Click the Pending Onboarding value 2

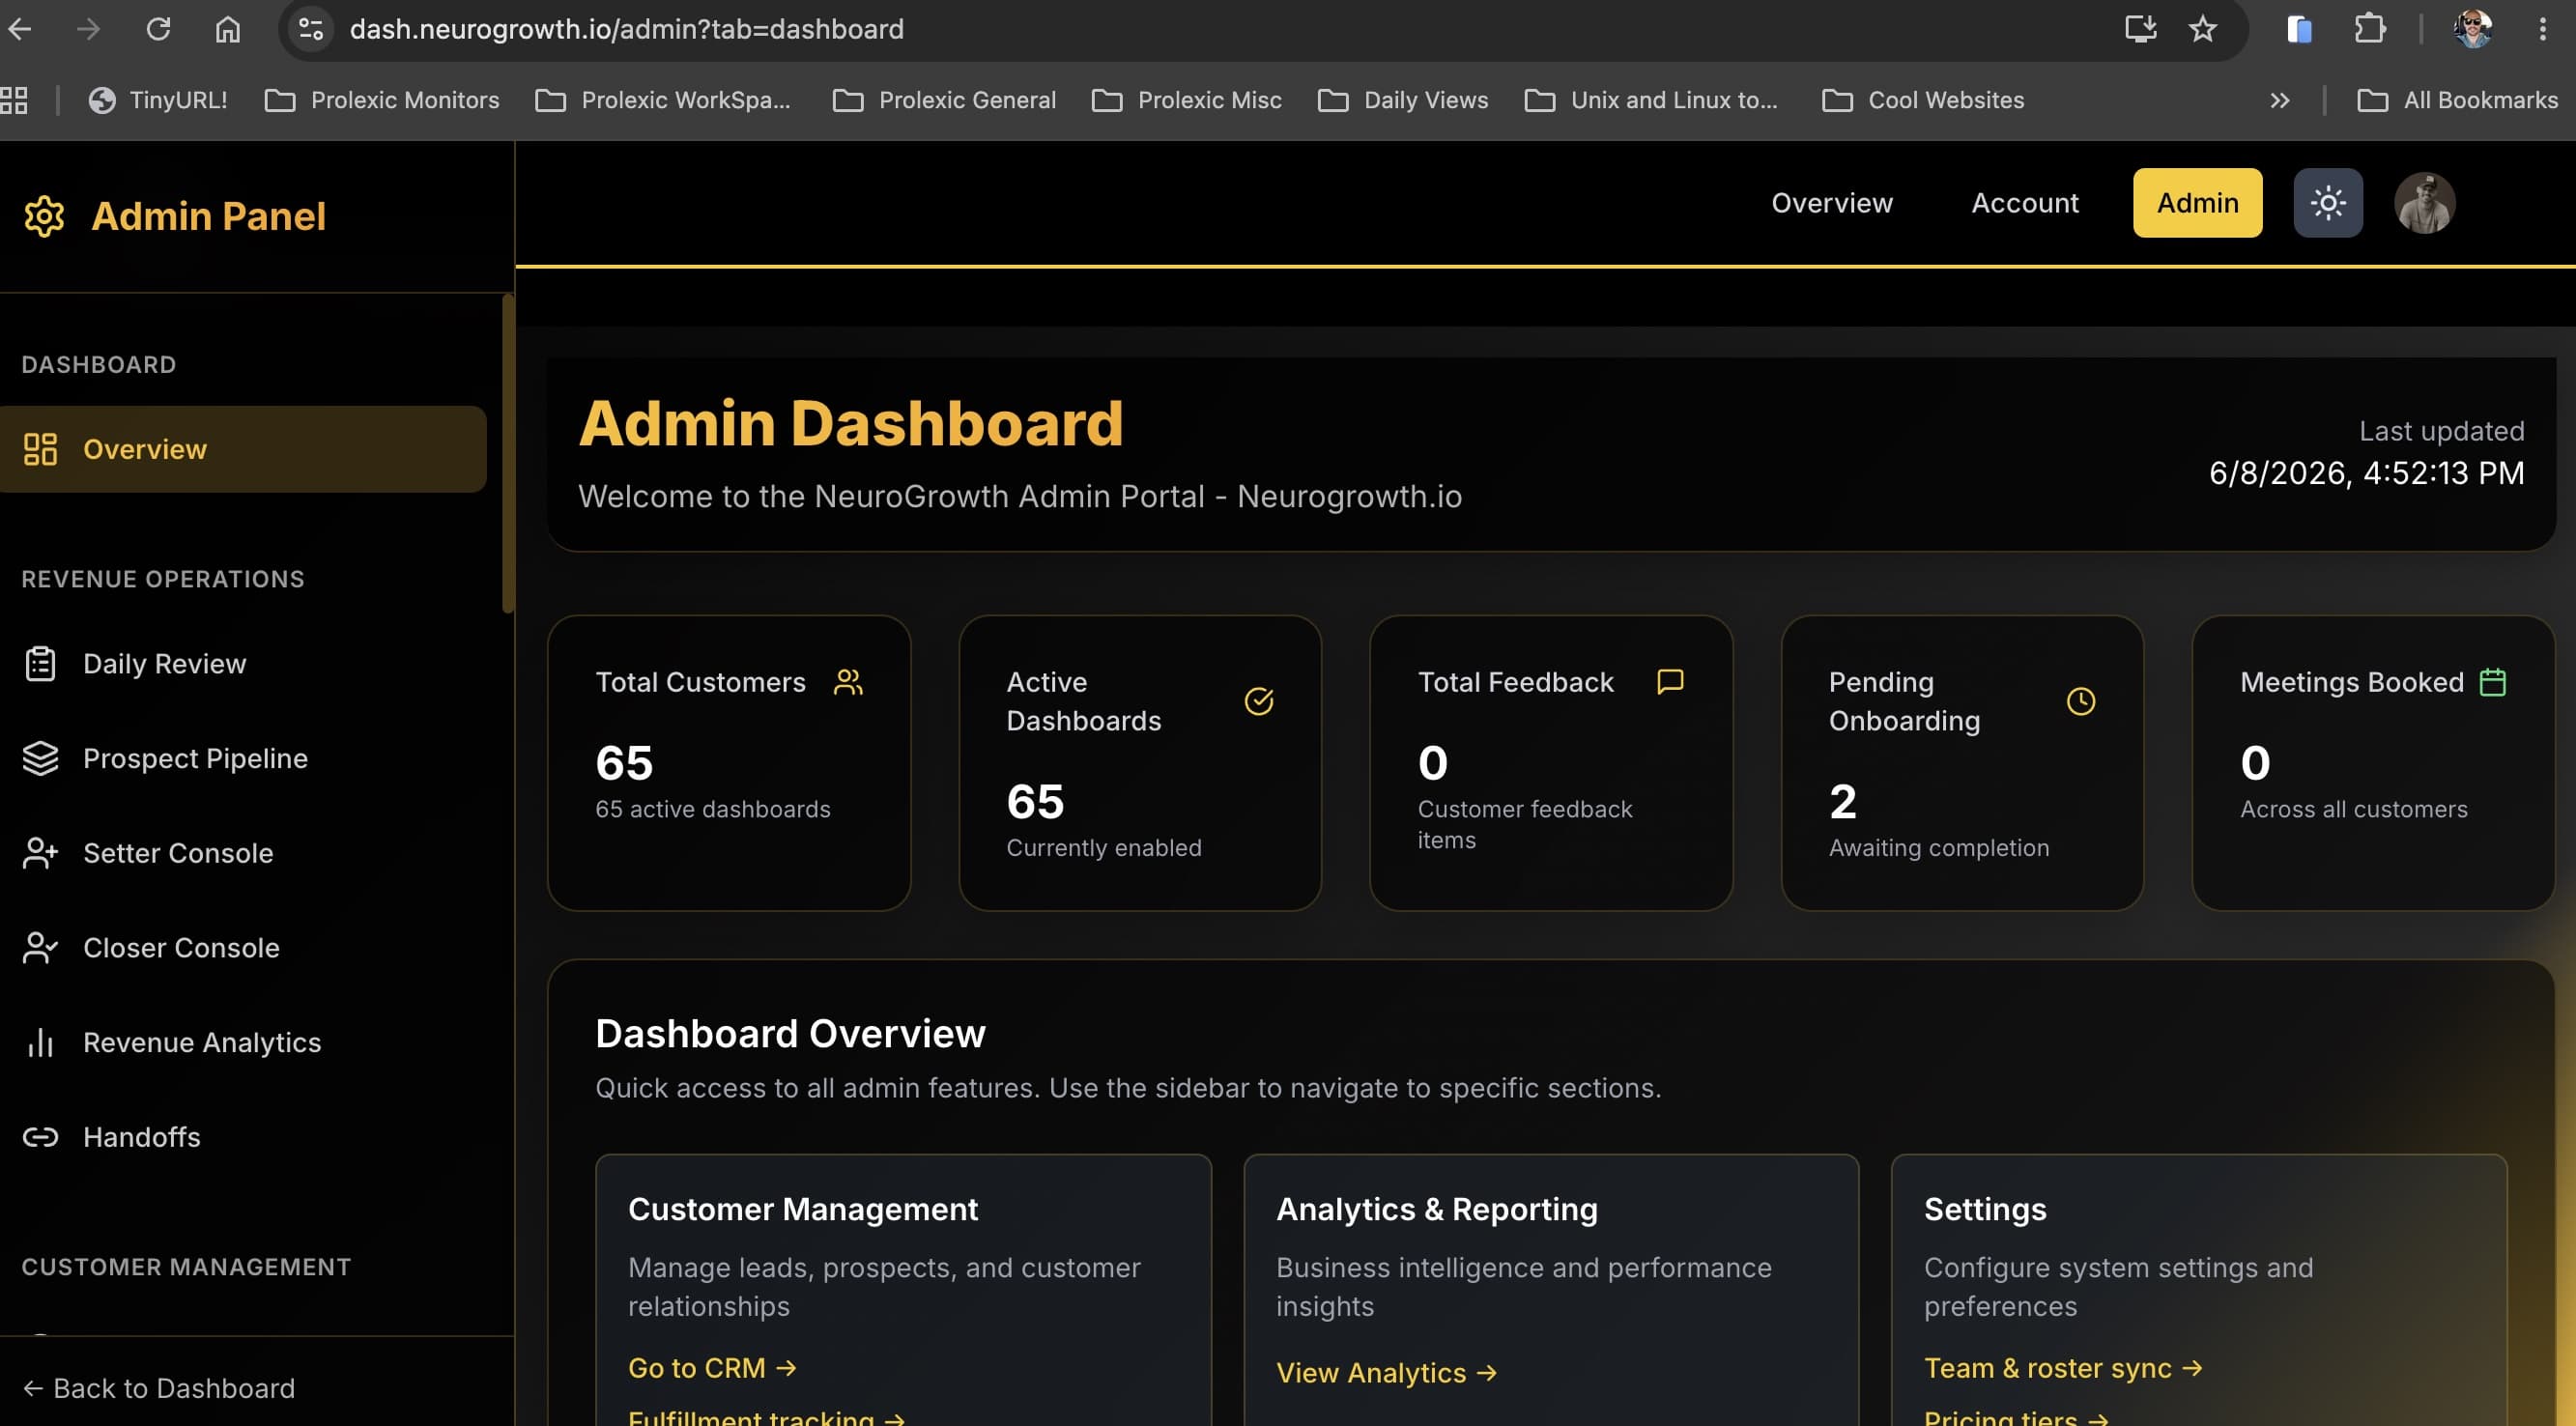click(x=1842, y=802)
